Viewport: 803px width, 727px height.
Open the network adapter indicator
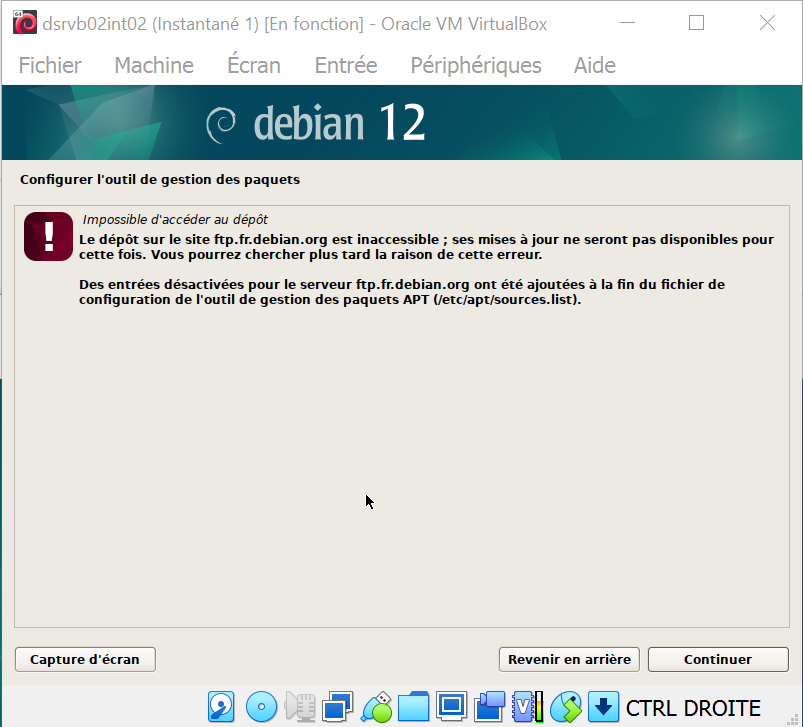(338, 707)
